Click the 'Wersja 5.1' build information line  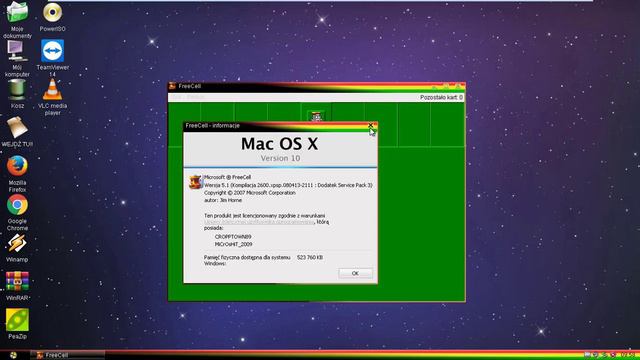tap(288, 185)
